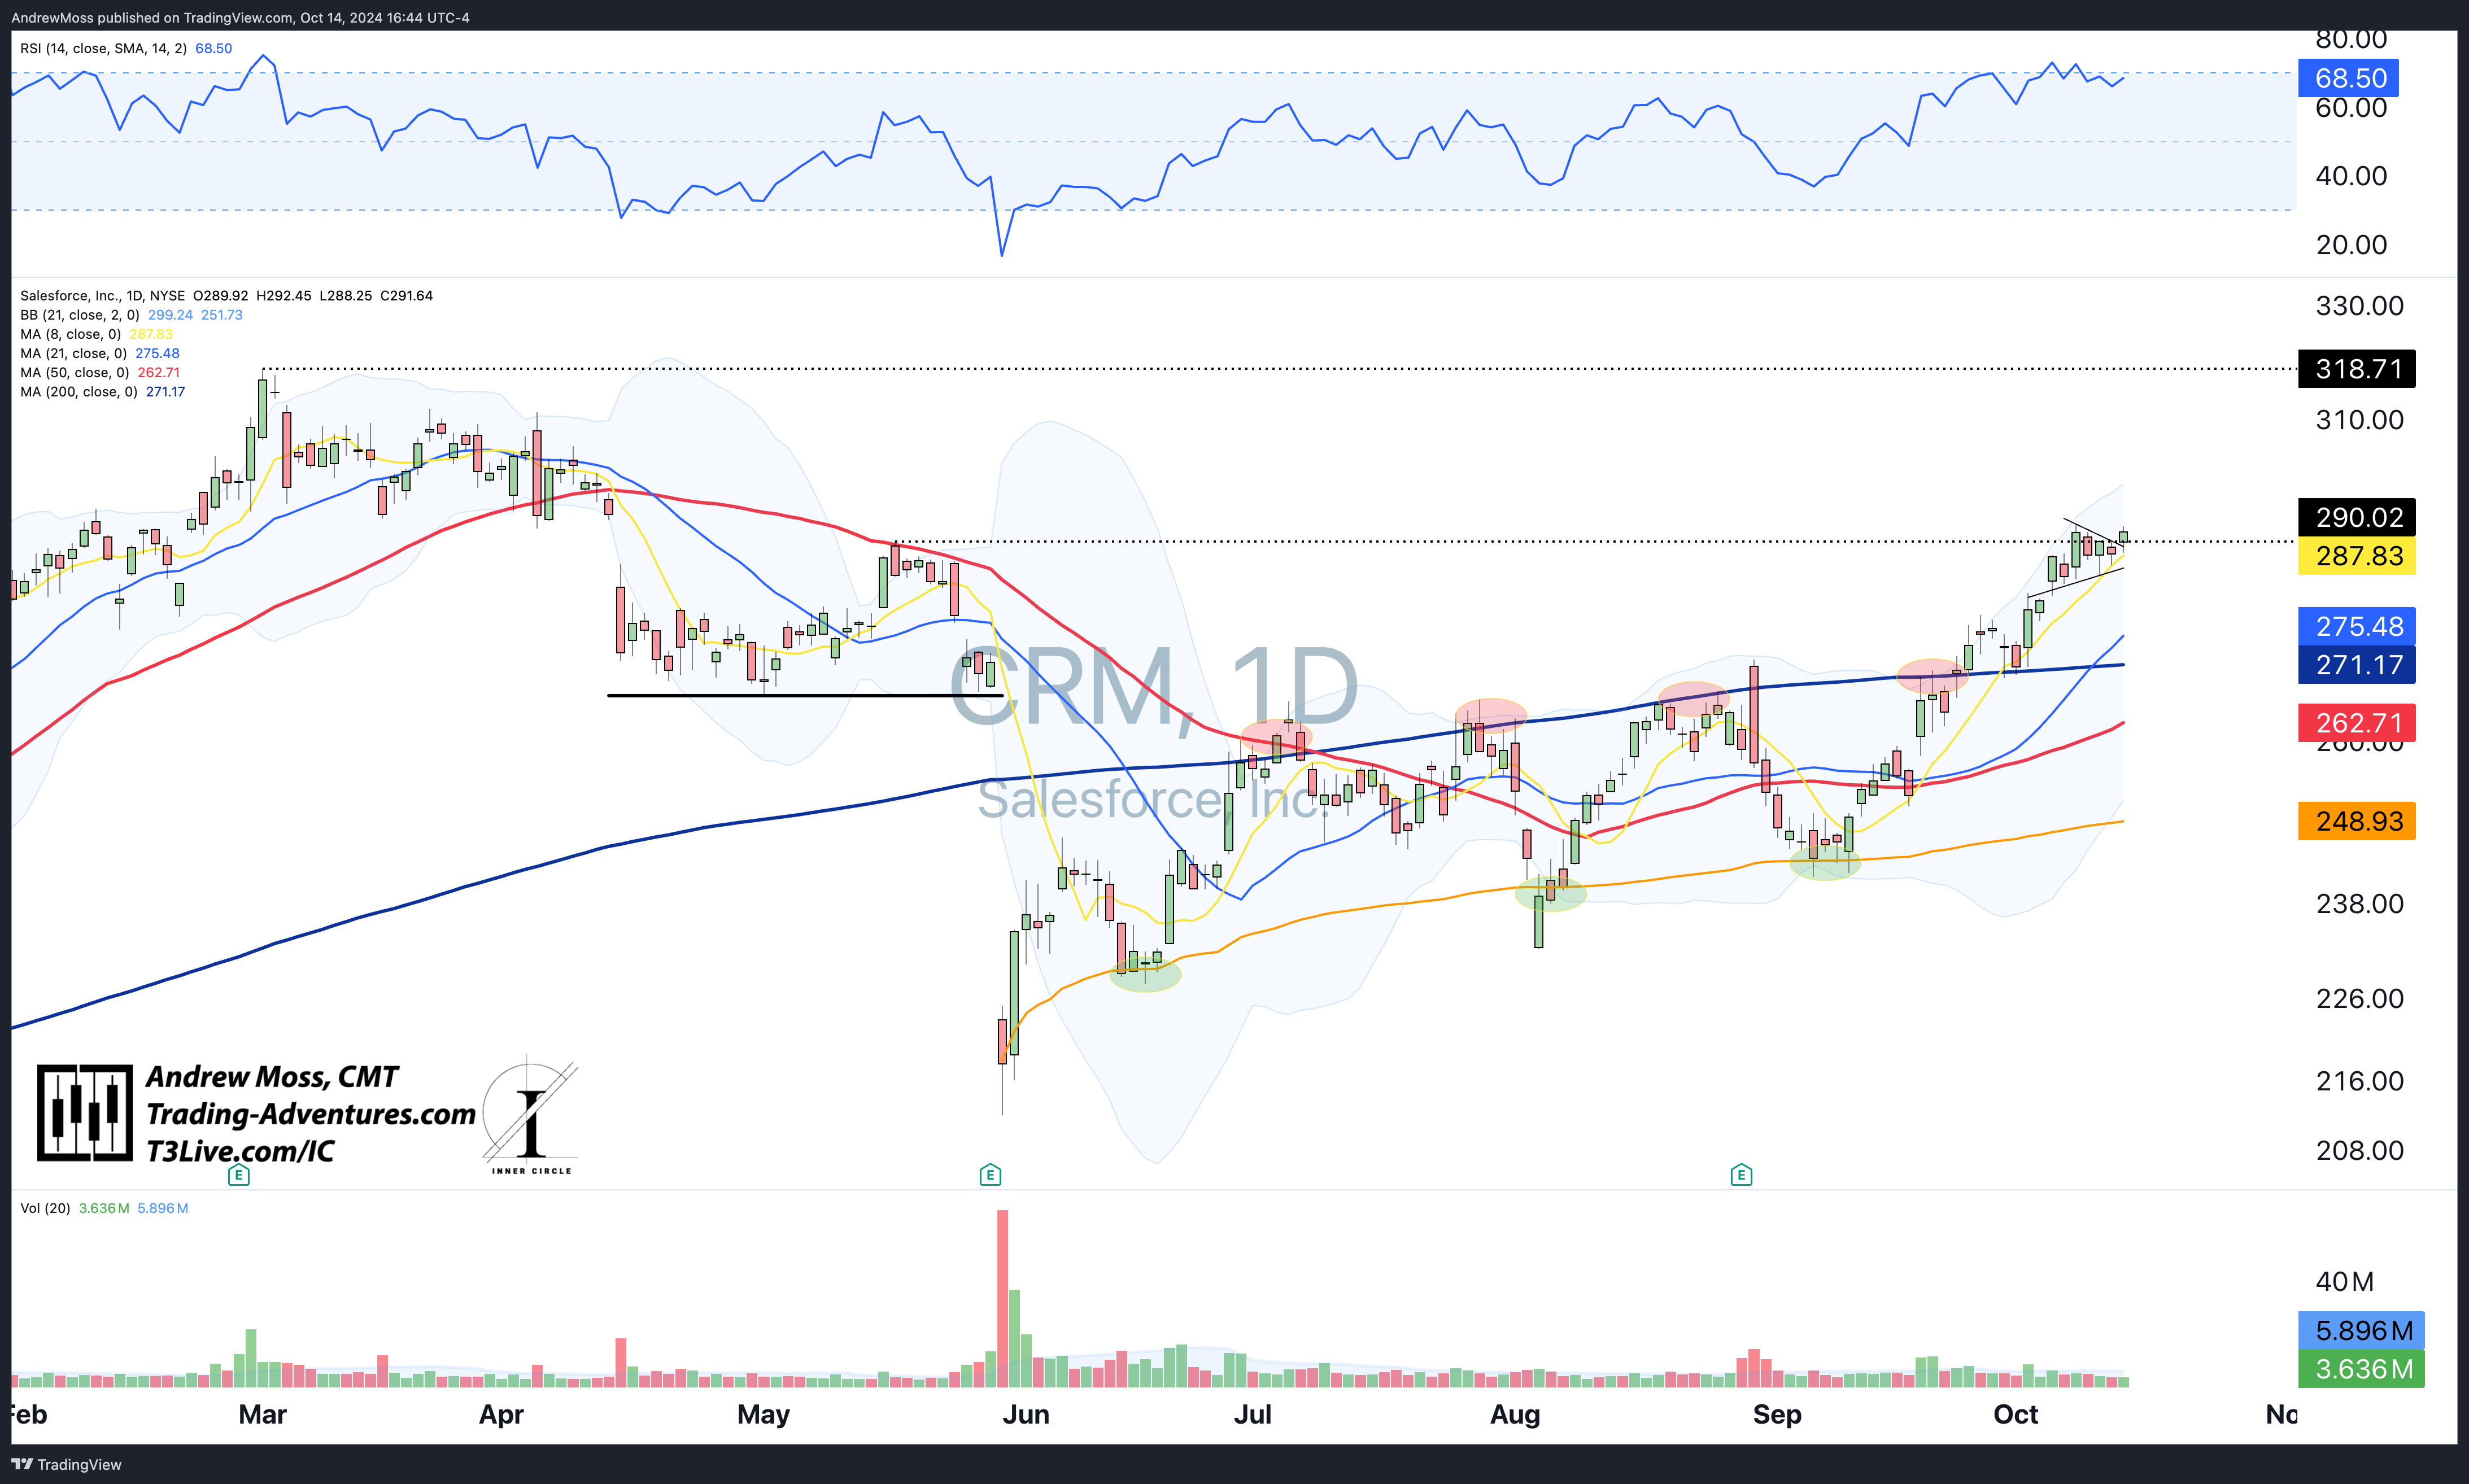Screen dimensions: 2469x1484
Task: Click the orange 248.93 price label
Action: (x=2357, y=821)
